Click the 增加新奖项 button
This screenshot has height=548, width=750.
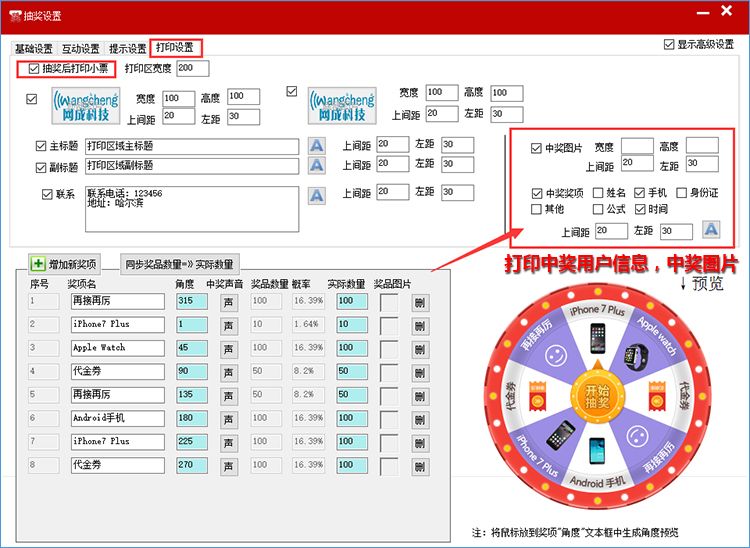(65, 264)
